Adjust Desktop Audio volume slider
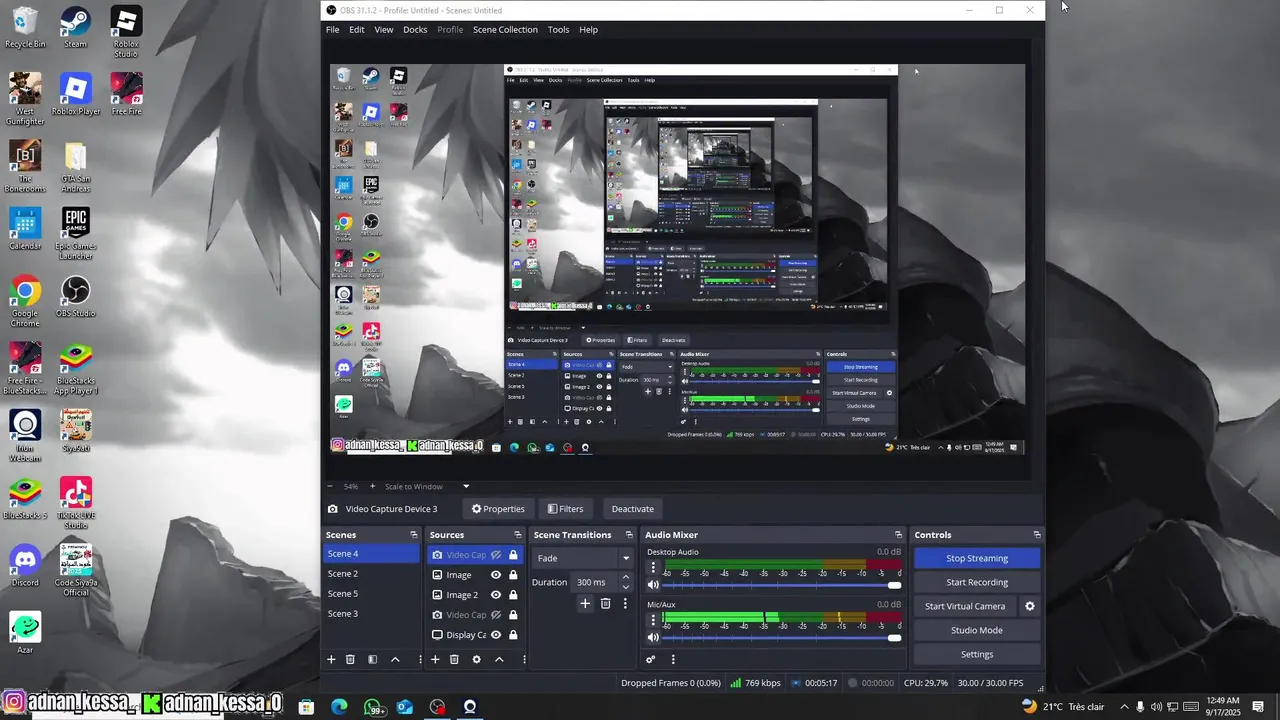Image resolution: width=1280 pixels, height=720 pixels. pyautogui.click(x=782, y=585)
